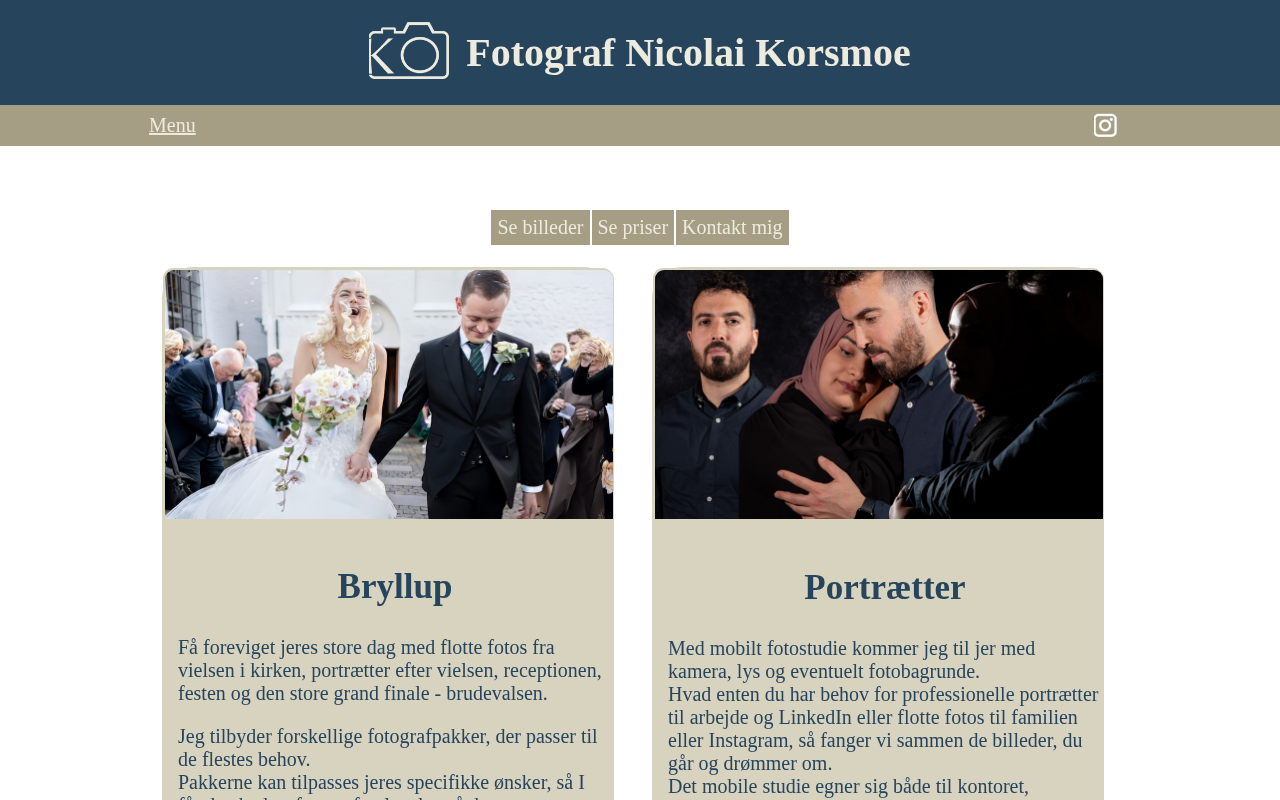Click the Portrætter heading
Viewport: 1280px width, 800px height.
[x=884, y=587]
